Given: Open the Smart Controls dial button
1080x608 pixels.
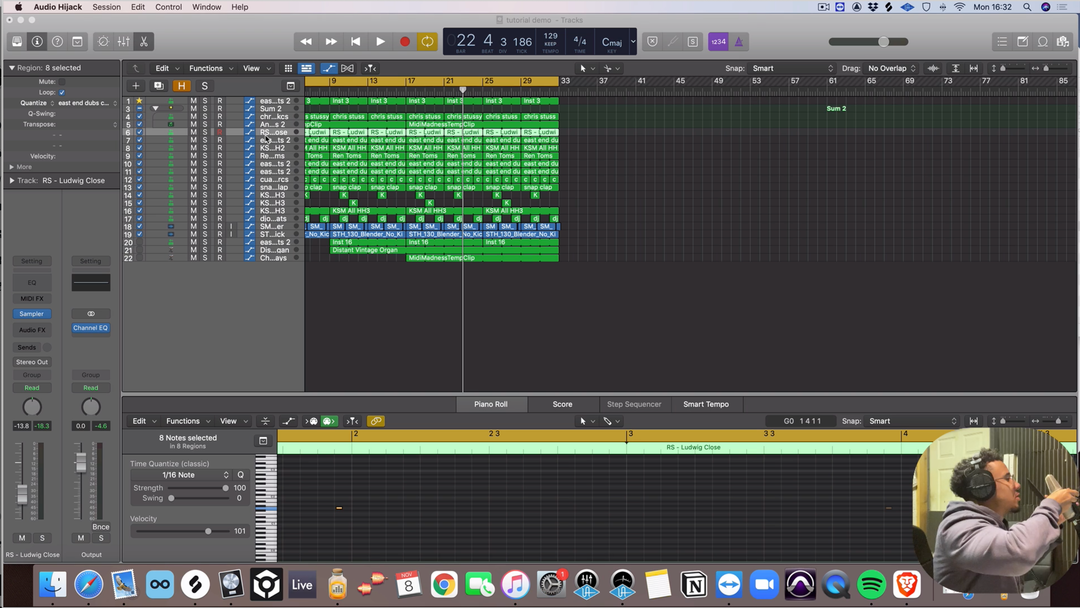Looking at the screenshot, I should point(103,42).
